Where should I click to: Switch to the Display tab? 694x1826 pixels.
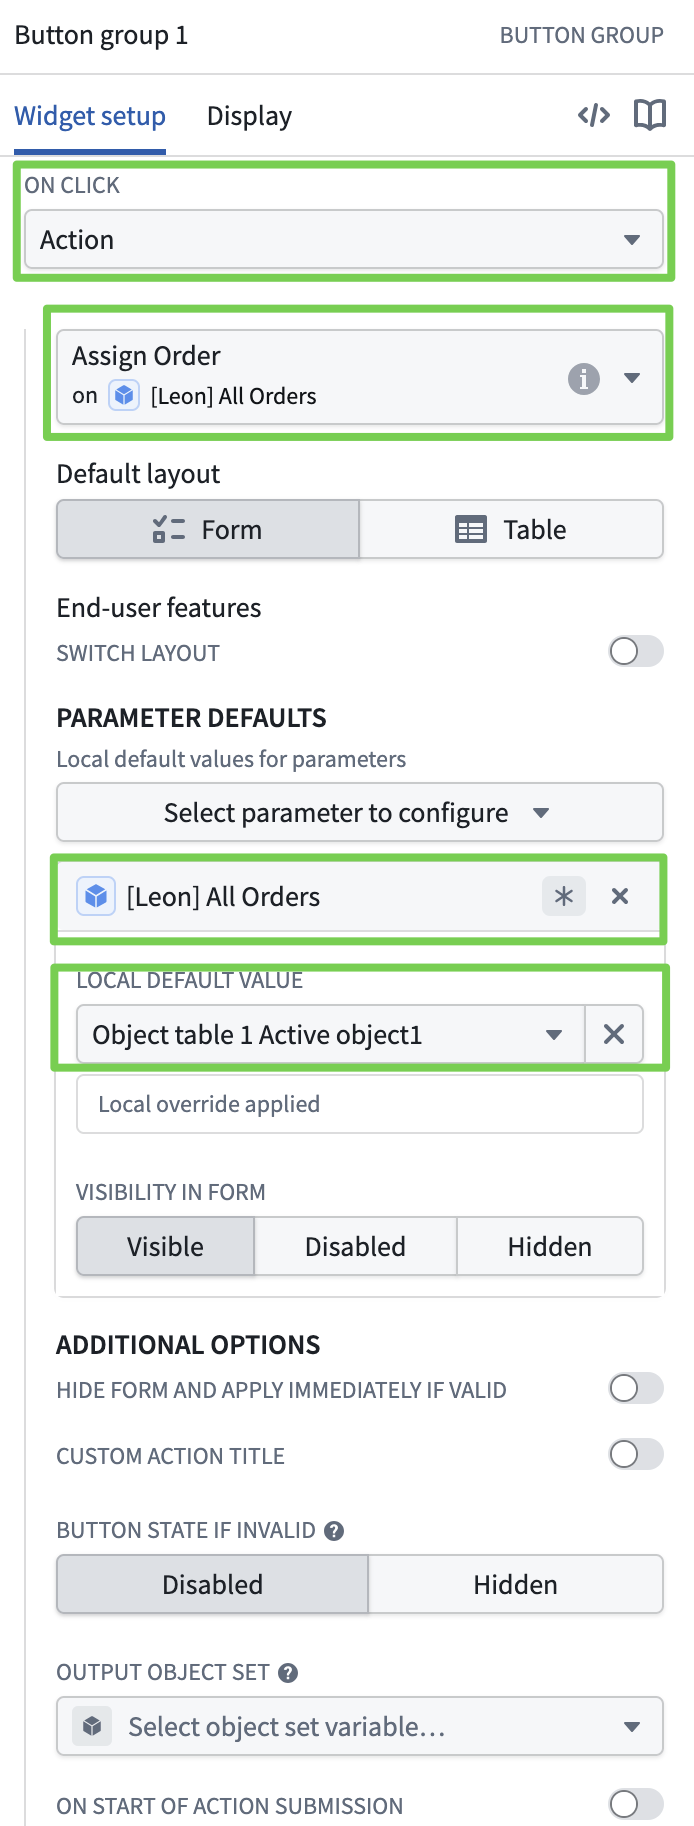click(249, 117)
